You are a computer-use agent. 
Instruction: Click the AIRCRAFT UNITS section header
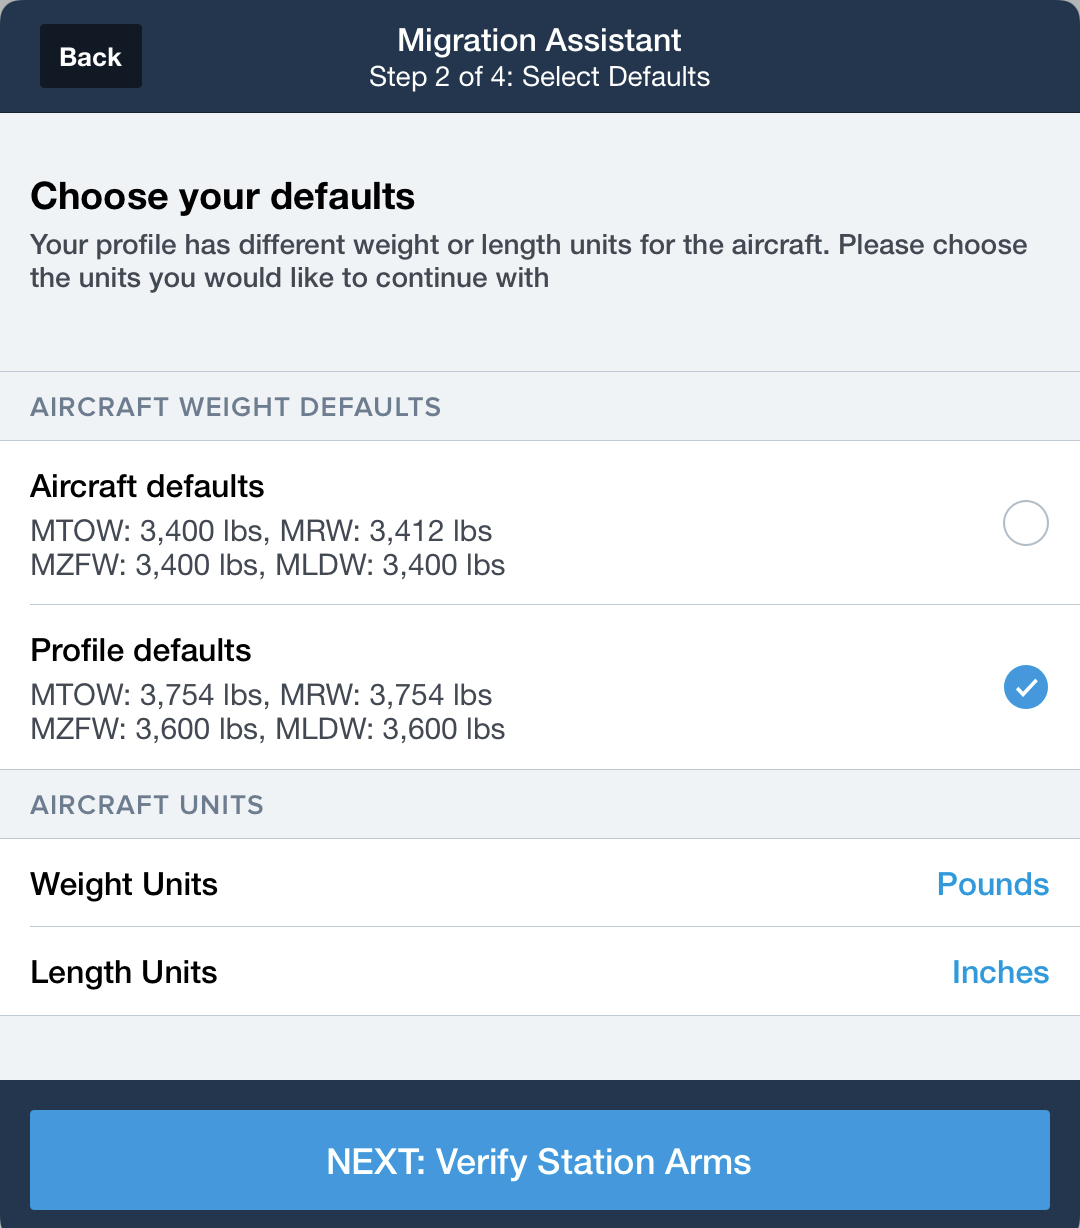[x=147, y=805]
